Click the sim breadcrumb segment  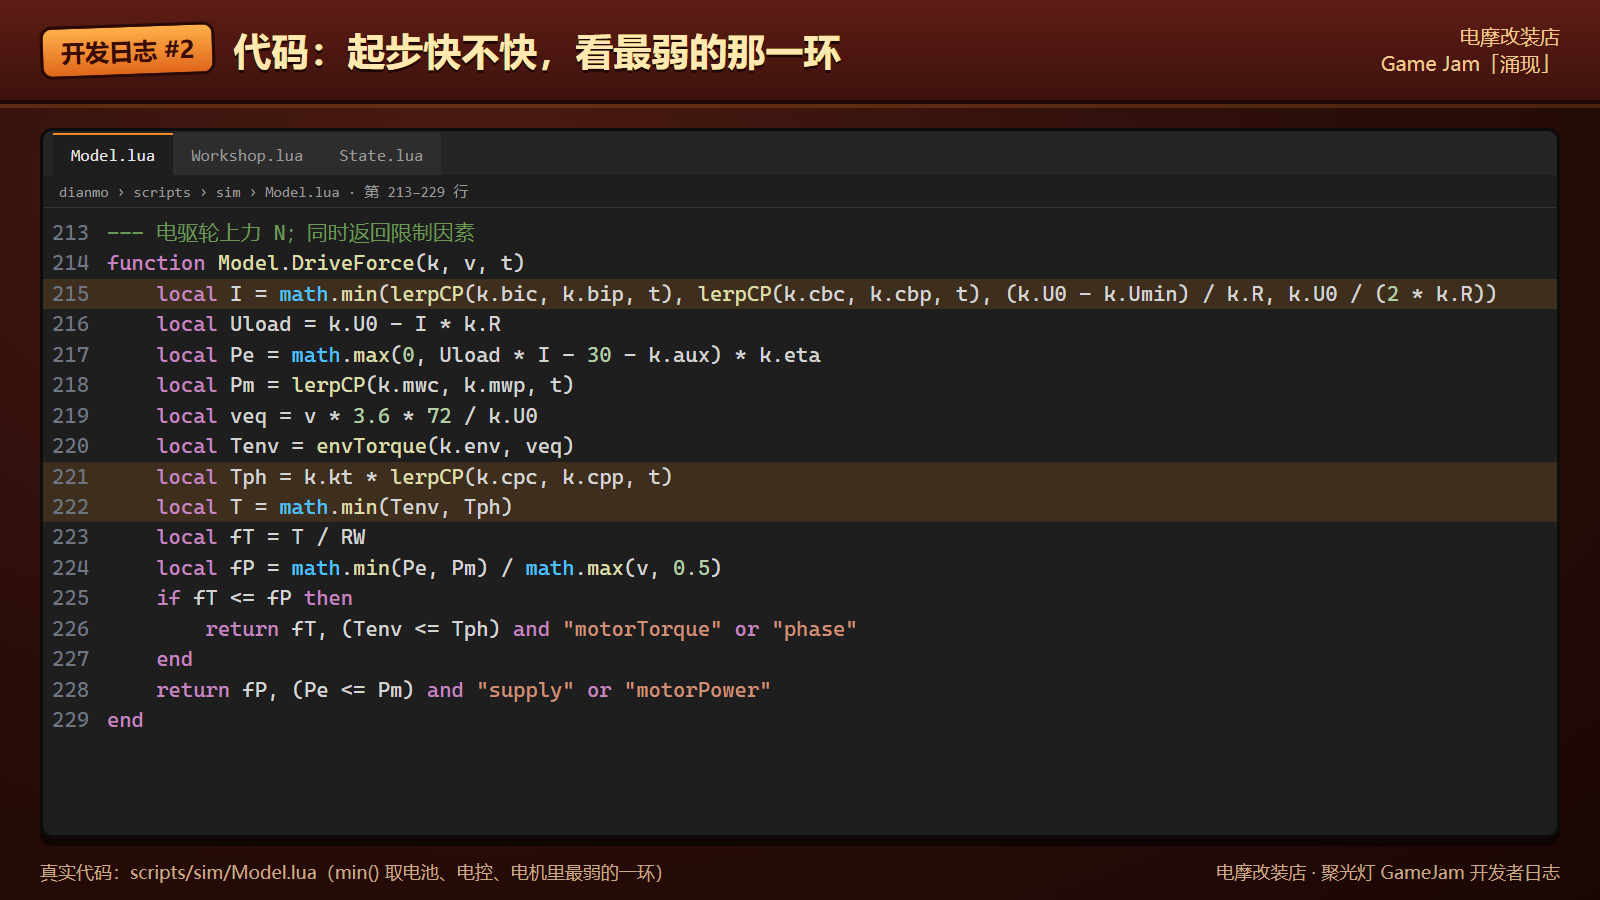click(x=228, y=192)
